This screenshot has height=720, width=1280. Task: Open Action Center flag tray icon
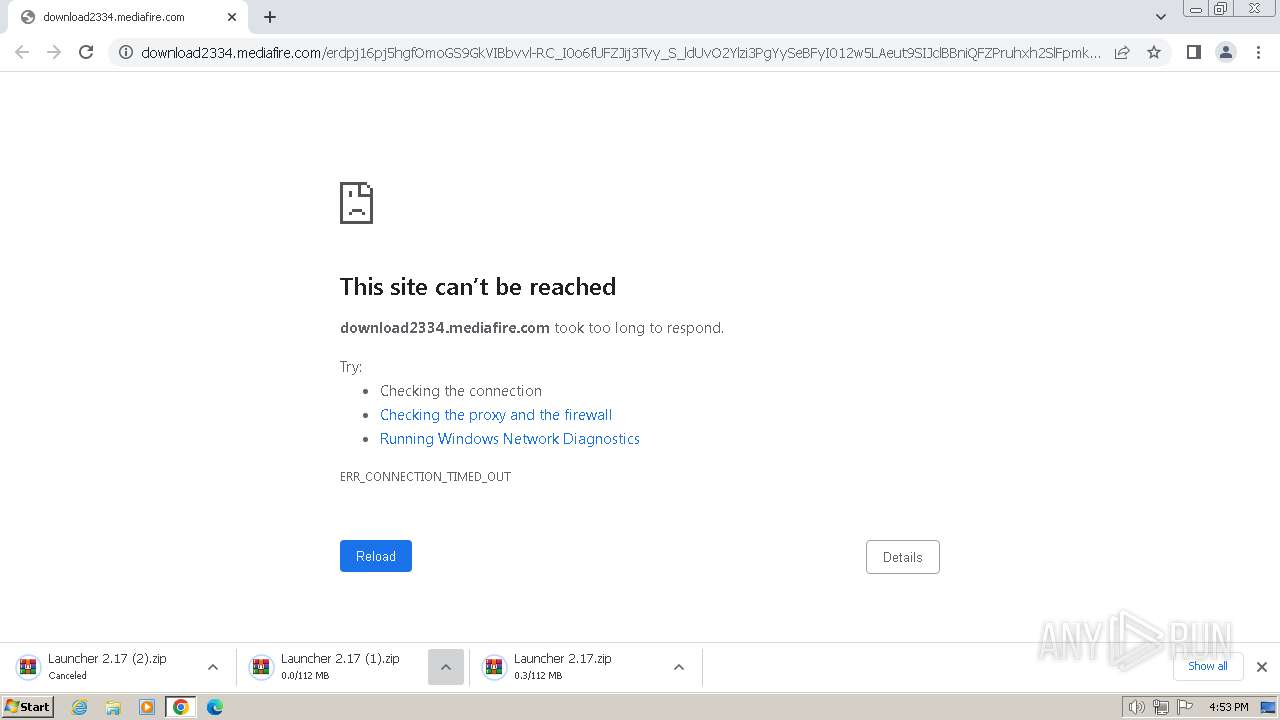click(x=1185, y=707)
